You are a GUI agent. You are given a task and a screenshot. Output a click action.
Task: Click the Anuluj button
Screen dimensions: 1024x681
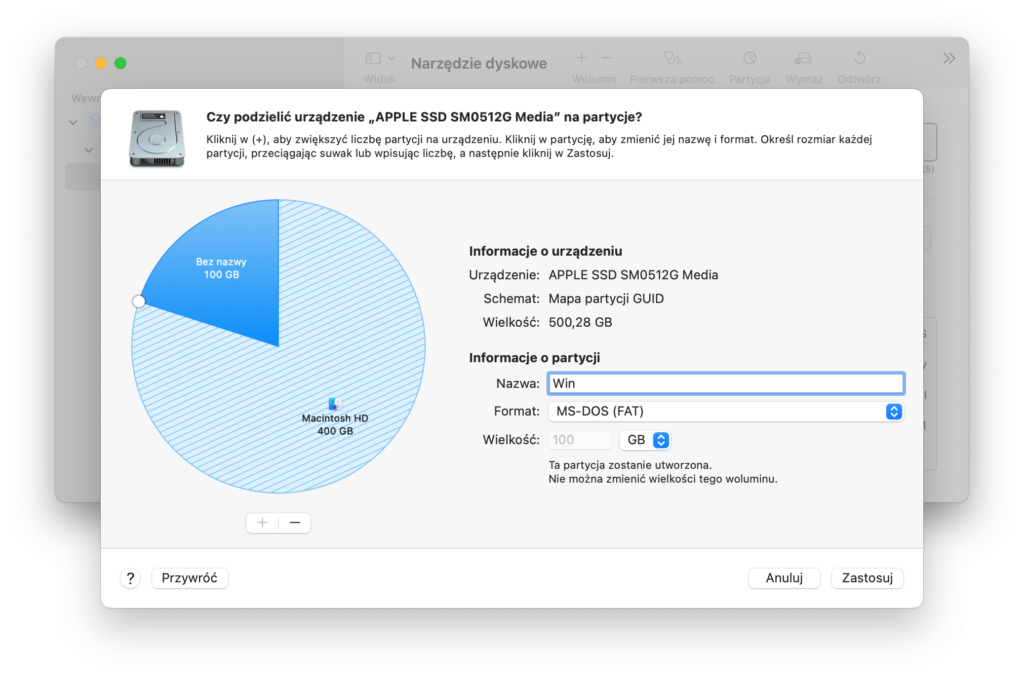[784, 578]
